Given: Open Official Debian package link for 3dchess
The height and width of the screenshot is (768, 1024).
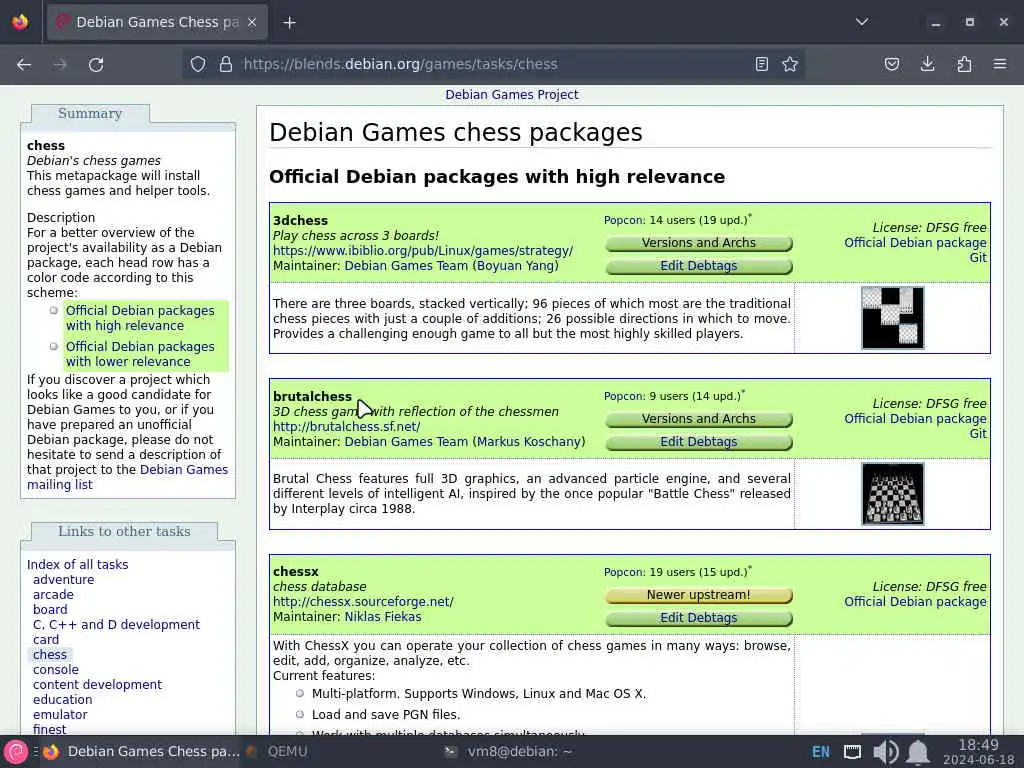Looking at the screenshot, I should tap(915, 243).
